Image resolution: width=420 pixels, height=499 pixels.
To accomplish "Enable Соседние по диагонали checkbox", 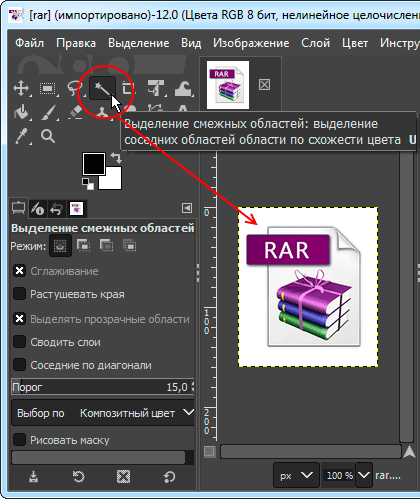I will [19, 365].
